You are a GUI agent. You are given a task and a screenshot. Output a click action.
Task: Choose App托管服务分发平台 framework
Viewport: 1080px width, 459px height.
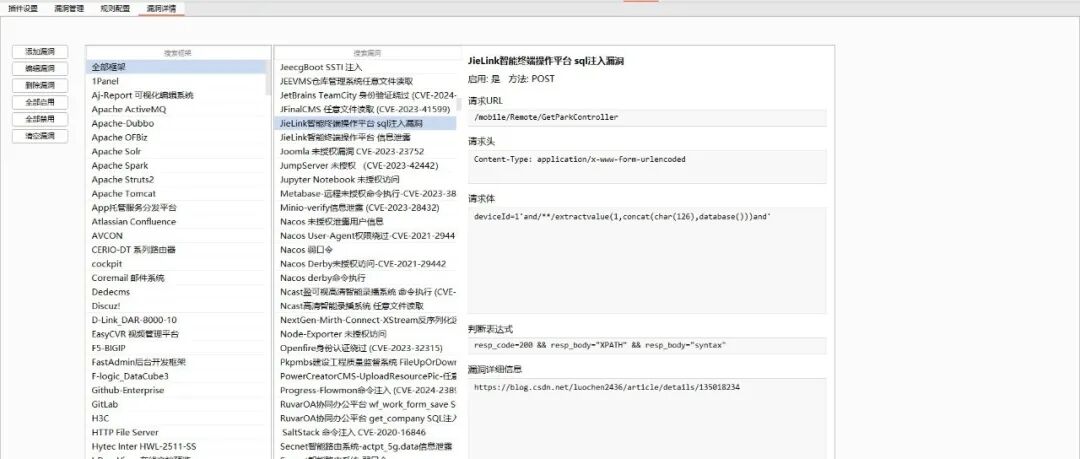point(176,207)
